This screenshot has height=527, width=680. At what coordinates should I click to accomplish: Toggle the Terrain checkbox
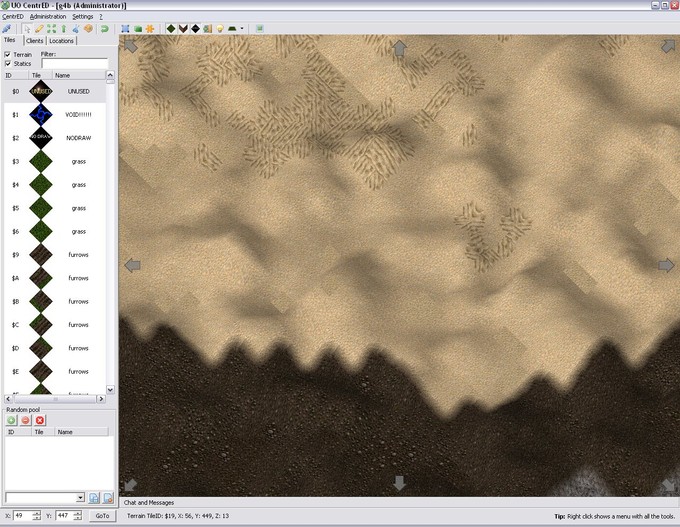coord(8,54)
